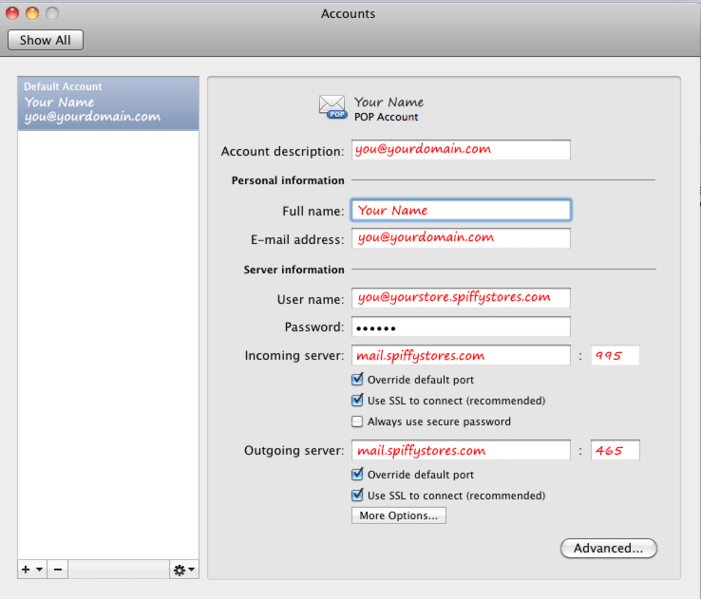Click the Incoming server address field

[460, 355]
